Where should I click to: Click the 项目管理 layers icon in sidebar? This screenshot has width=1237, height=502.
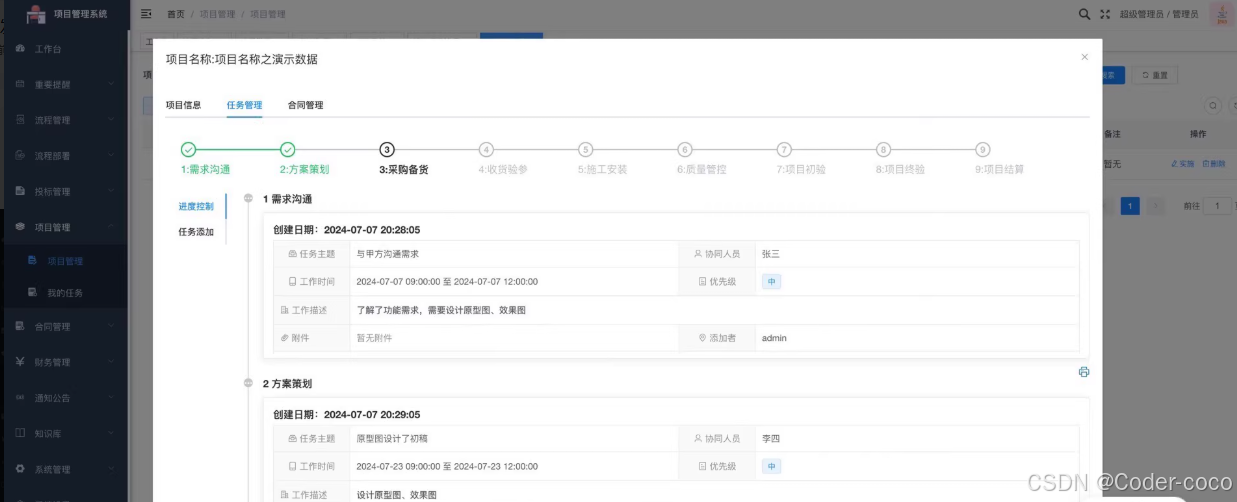click(x=20, y=227)
